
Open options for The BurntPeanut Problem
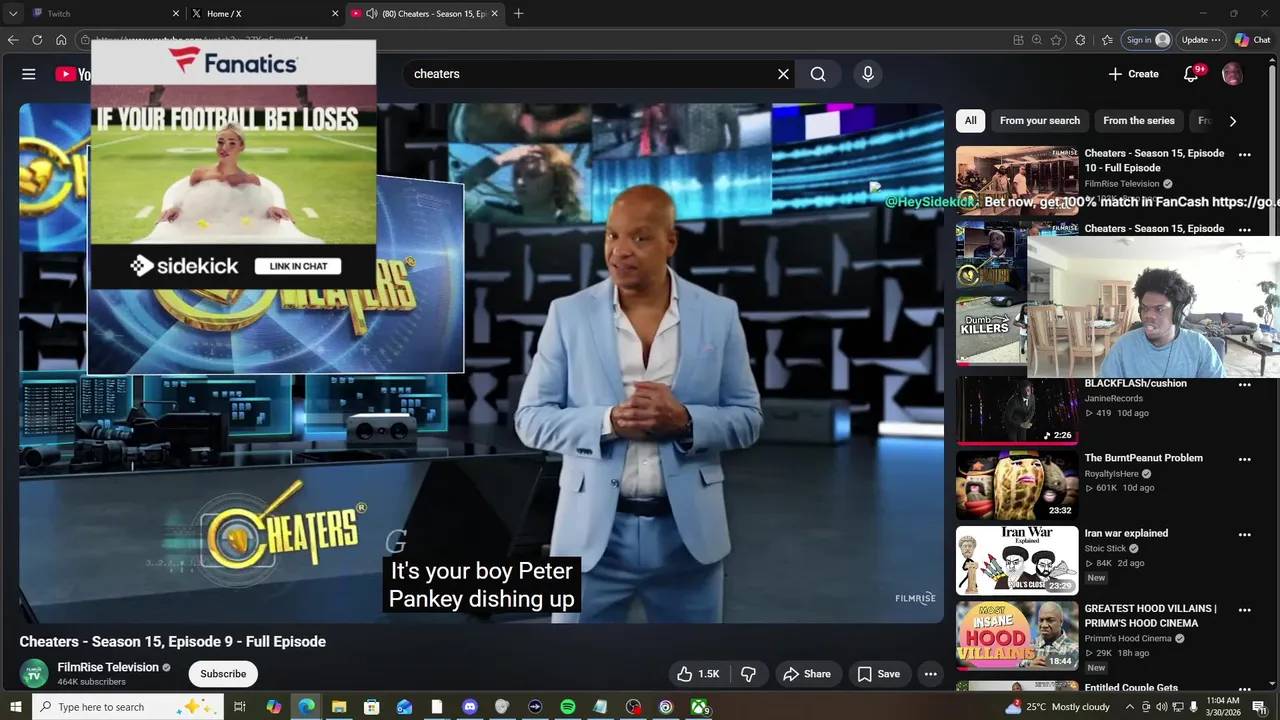coord(1245,460)
